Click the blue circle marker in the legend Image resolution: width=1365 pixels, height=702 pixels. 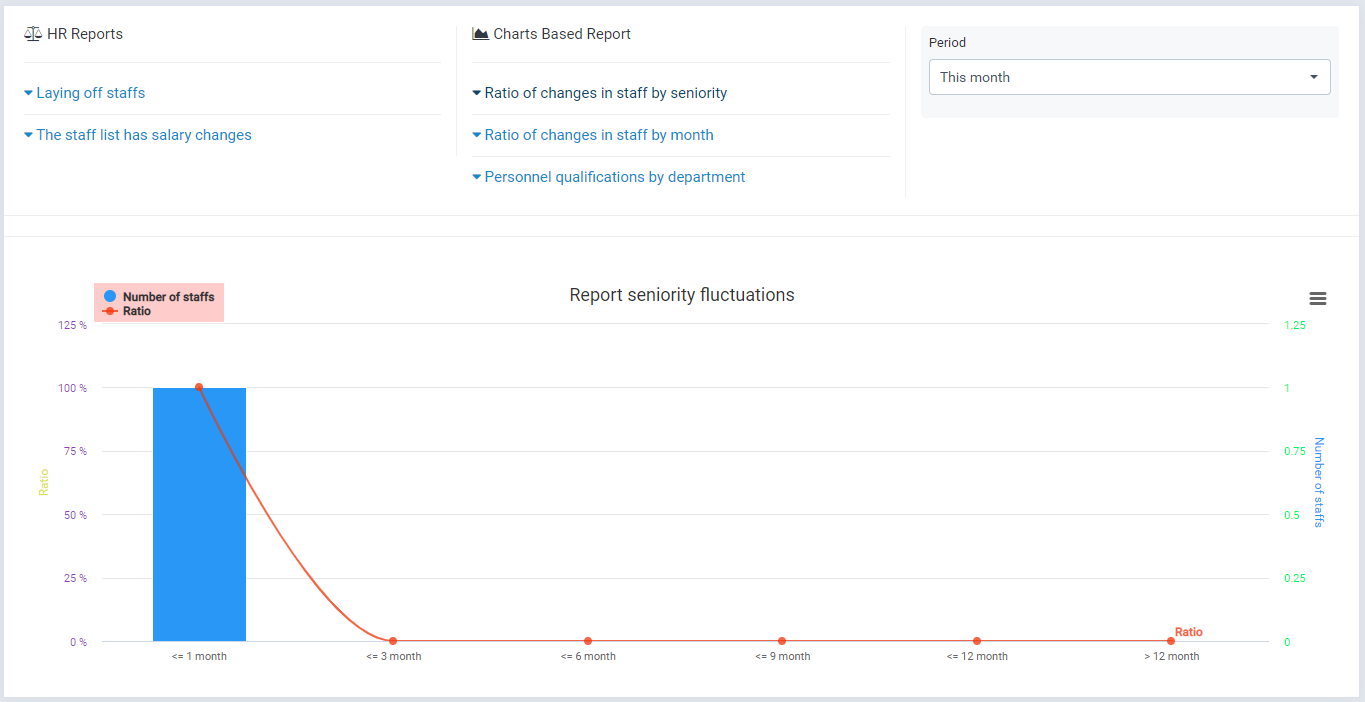(x=109, y=295)
